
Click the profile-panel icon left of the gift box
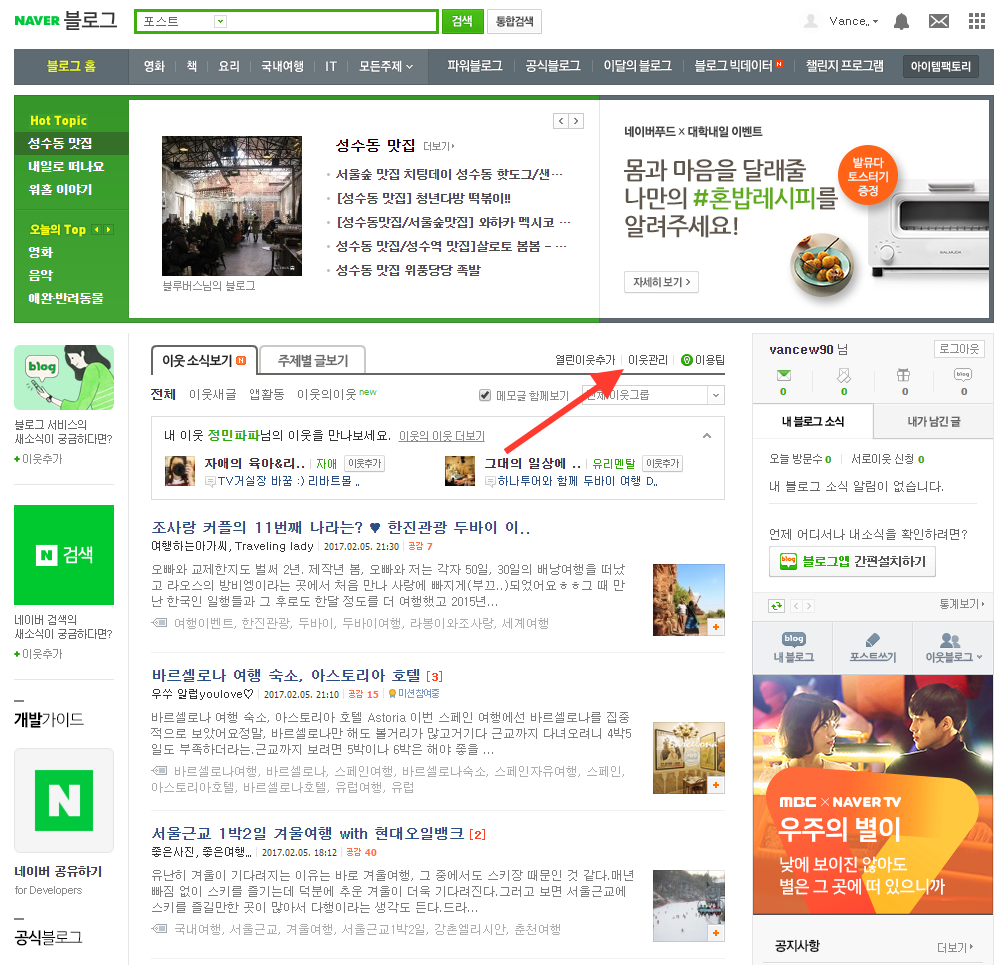(843, 375)
